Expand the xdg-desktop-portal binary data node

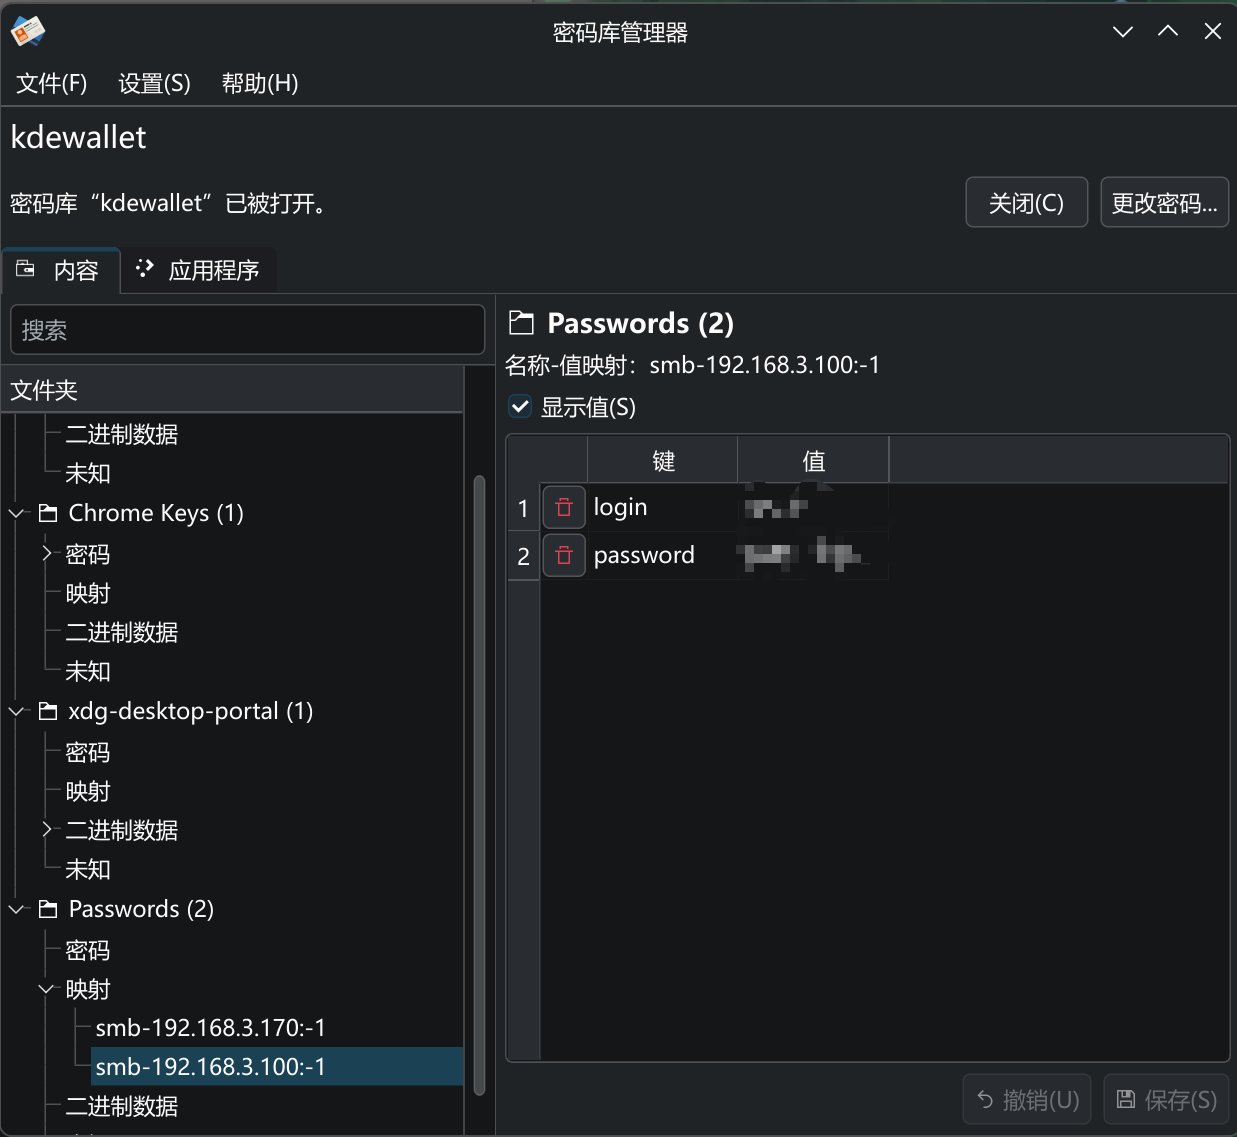coord(47,829)
